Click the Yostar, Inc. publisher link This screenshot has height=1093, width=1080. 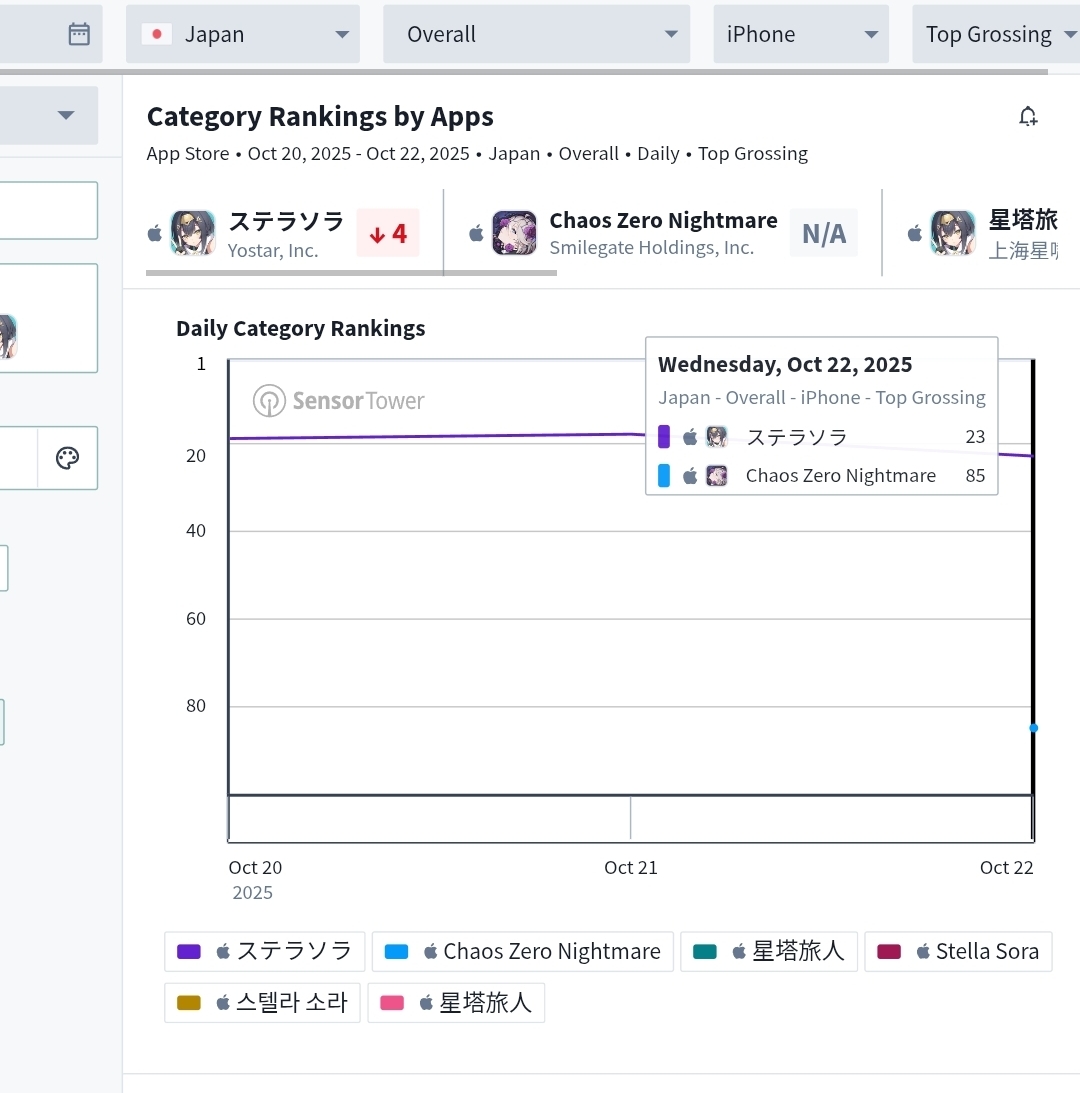coord(273,250)
